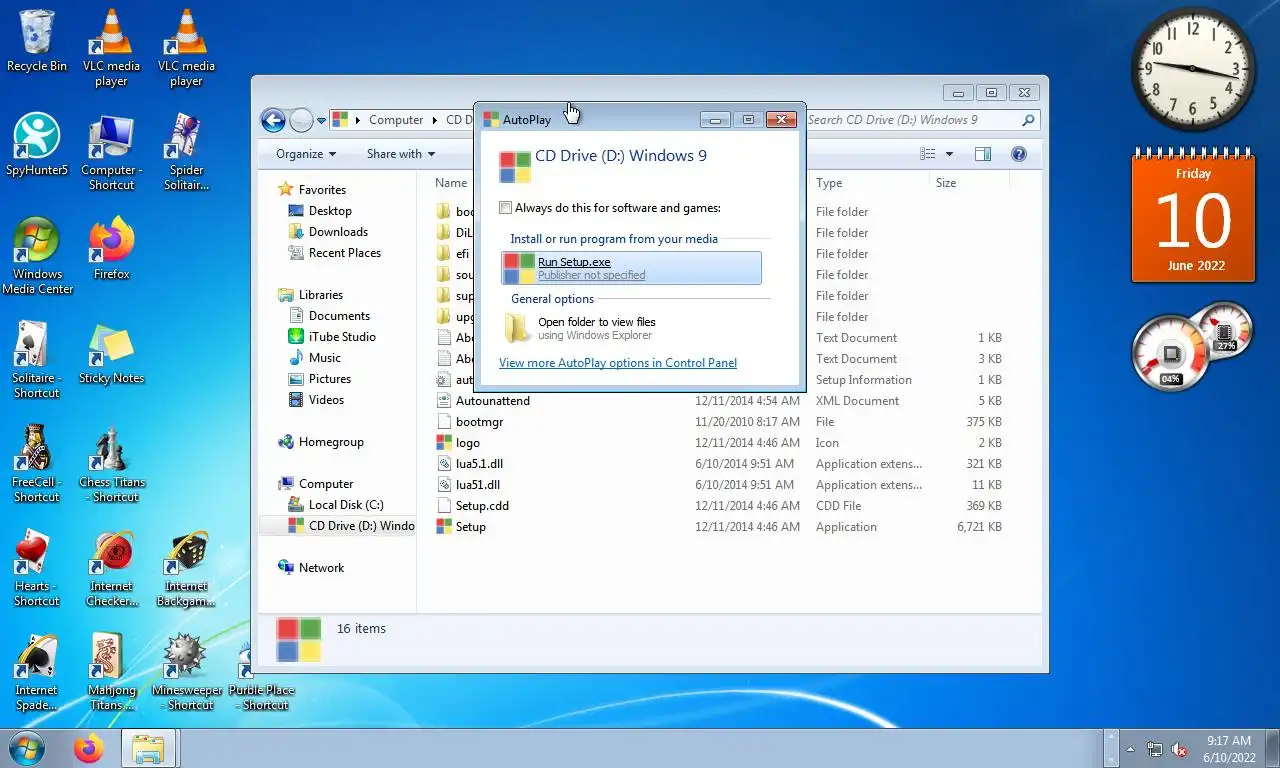The image size is (1280, 768).
Task: Open Videos library in sidebar
Action: [326, 400]
